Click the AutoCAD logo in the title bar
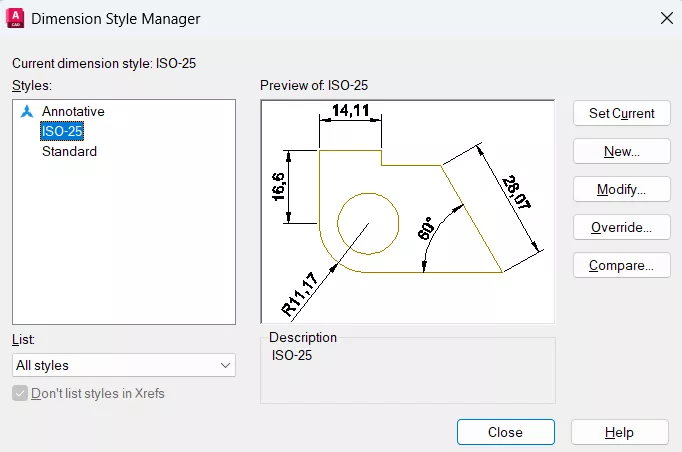Screen dimensions: 682x452 click(x=15, y=18)
